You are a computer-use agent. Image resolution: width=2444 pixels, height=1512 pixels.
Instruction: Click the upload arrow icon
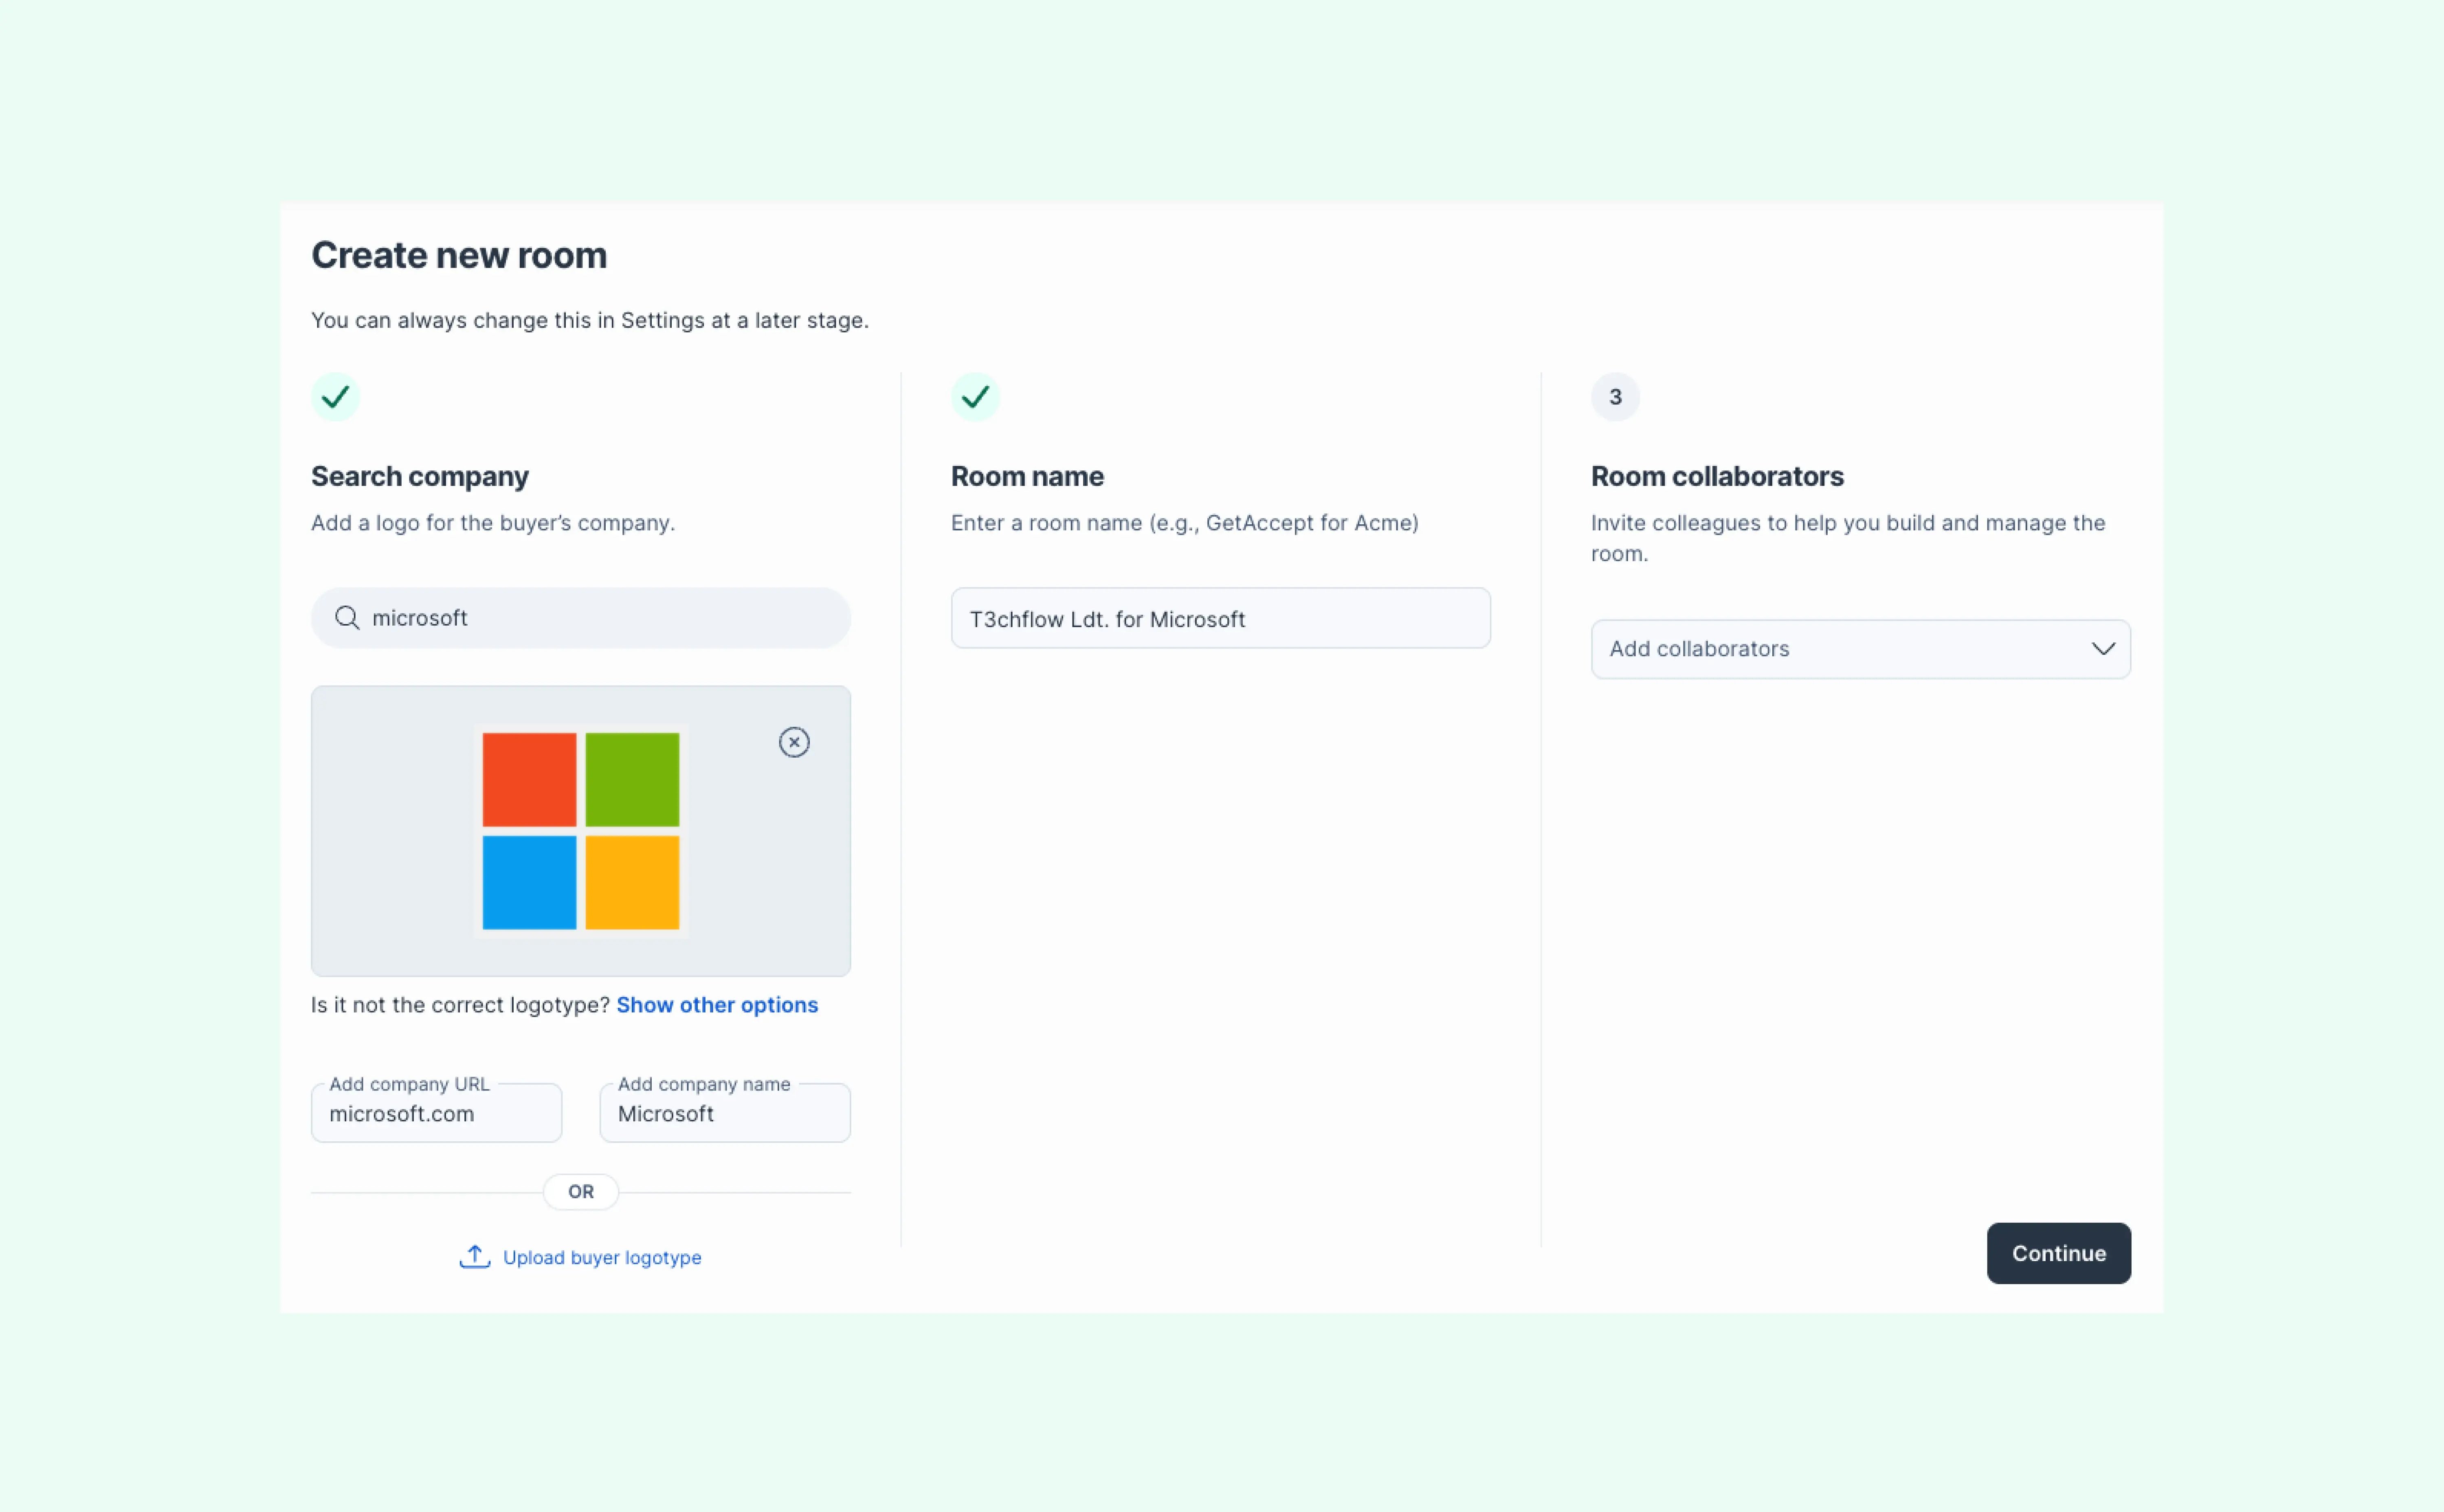coord(474,1257)
